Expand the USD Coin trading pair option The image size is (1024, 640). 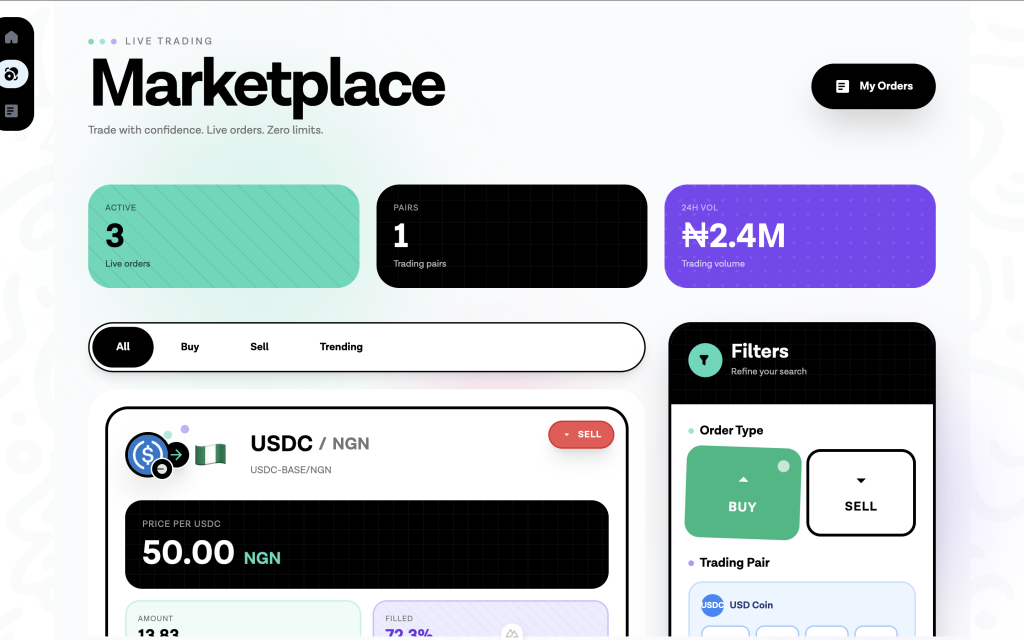[801, 604]
